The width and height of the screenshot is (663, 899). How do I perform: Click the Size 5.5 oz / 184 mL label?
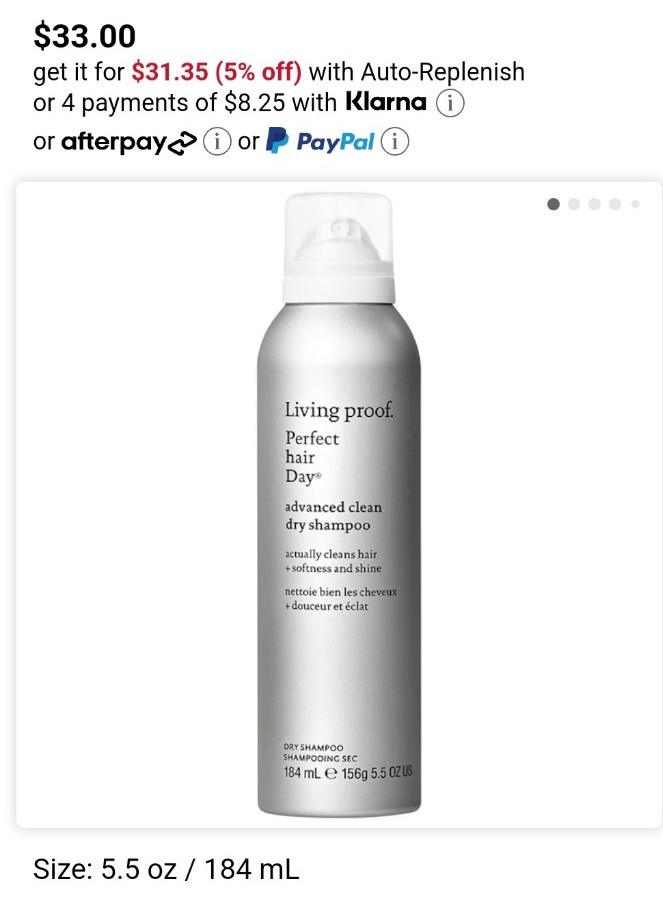166,869
